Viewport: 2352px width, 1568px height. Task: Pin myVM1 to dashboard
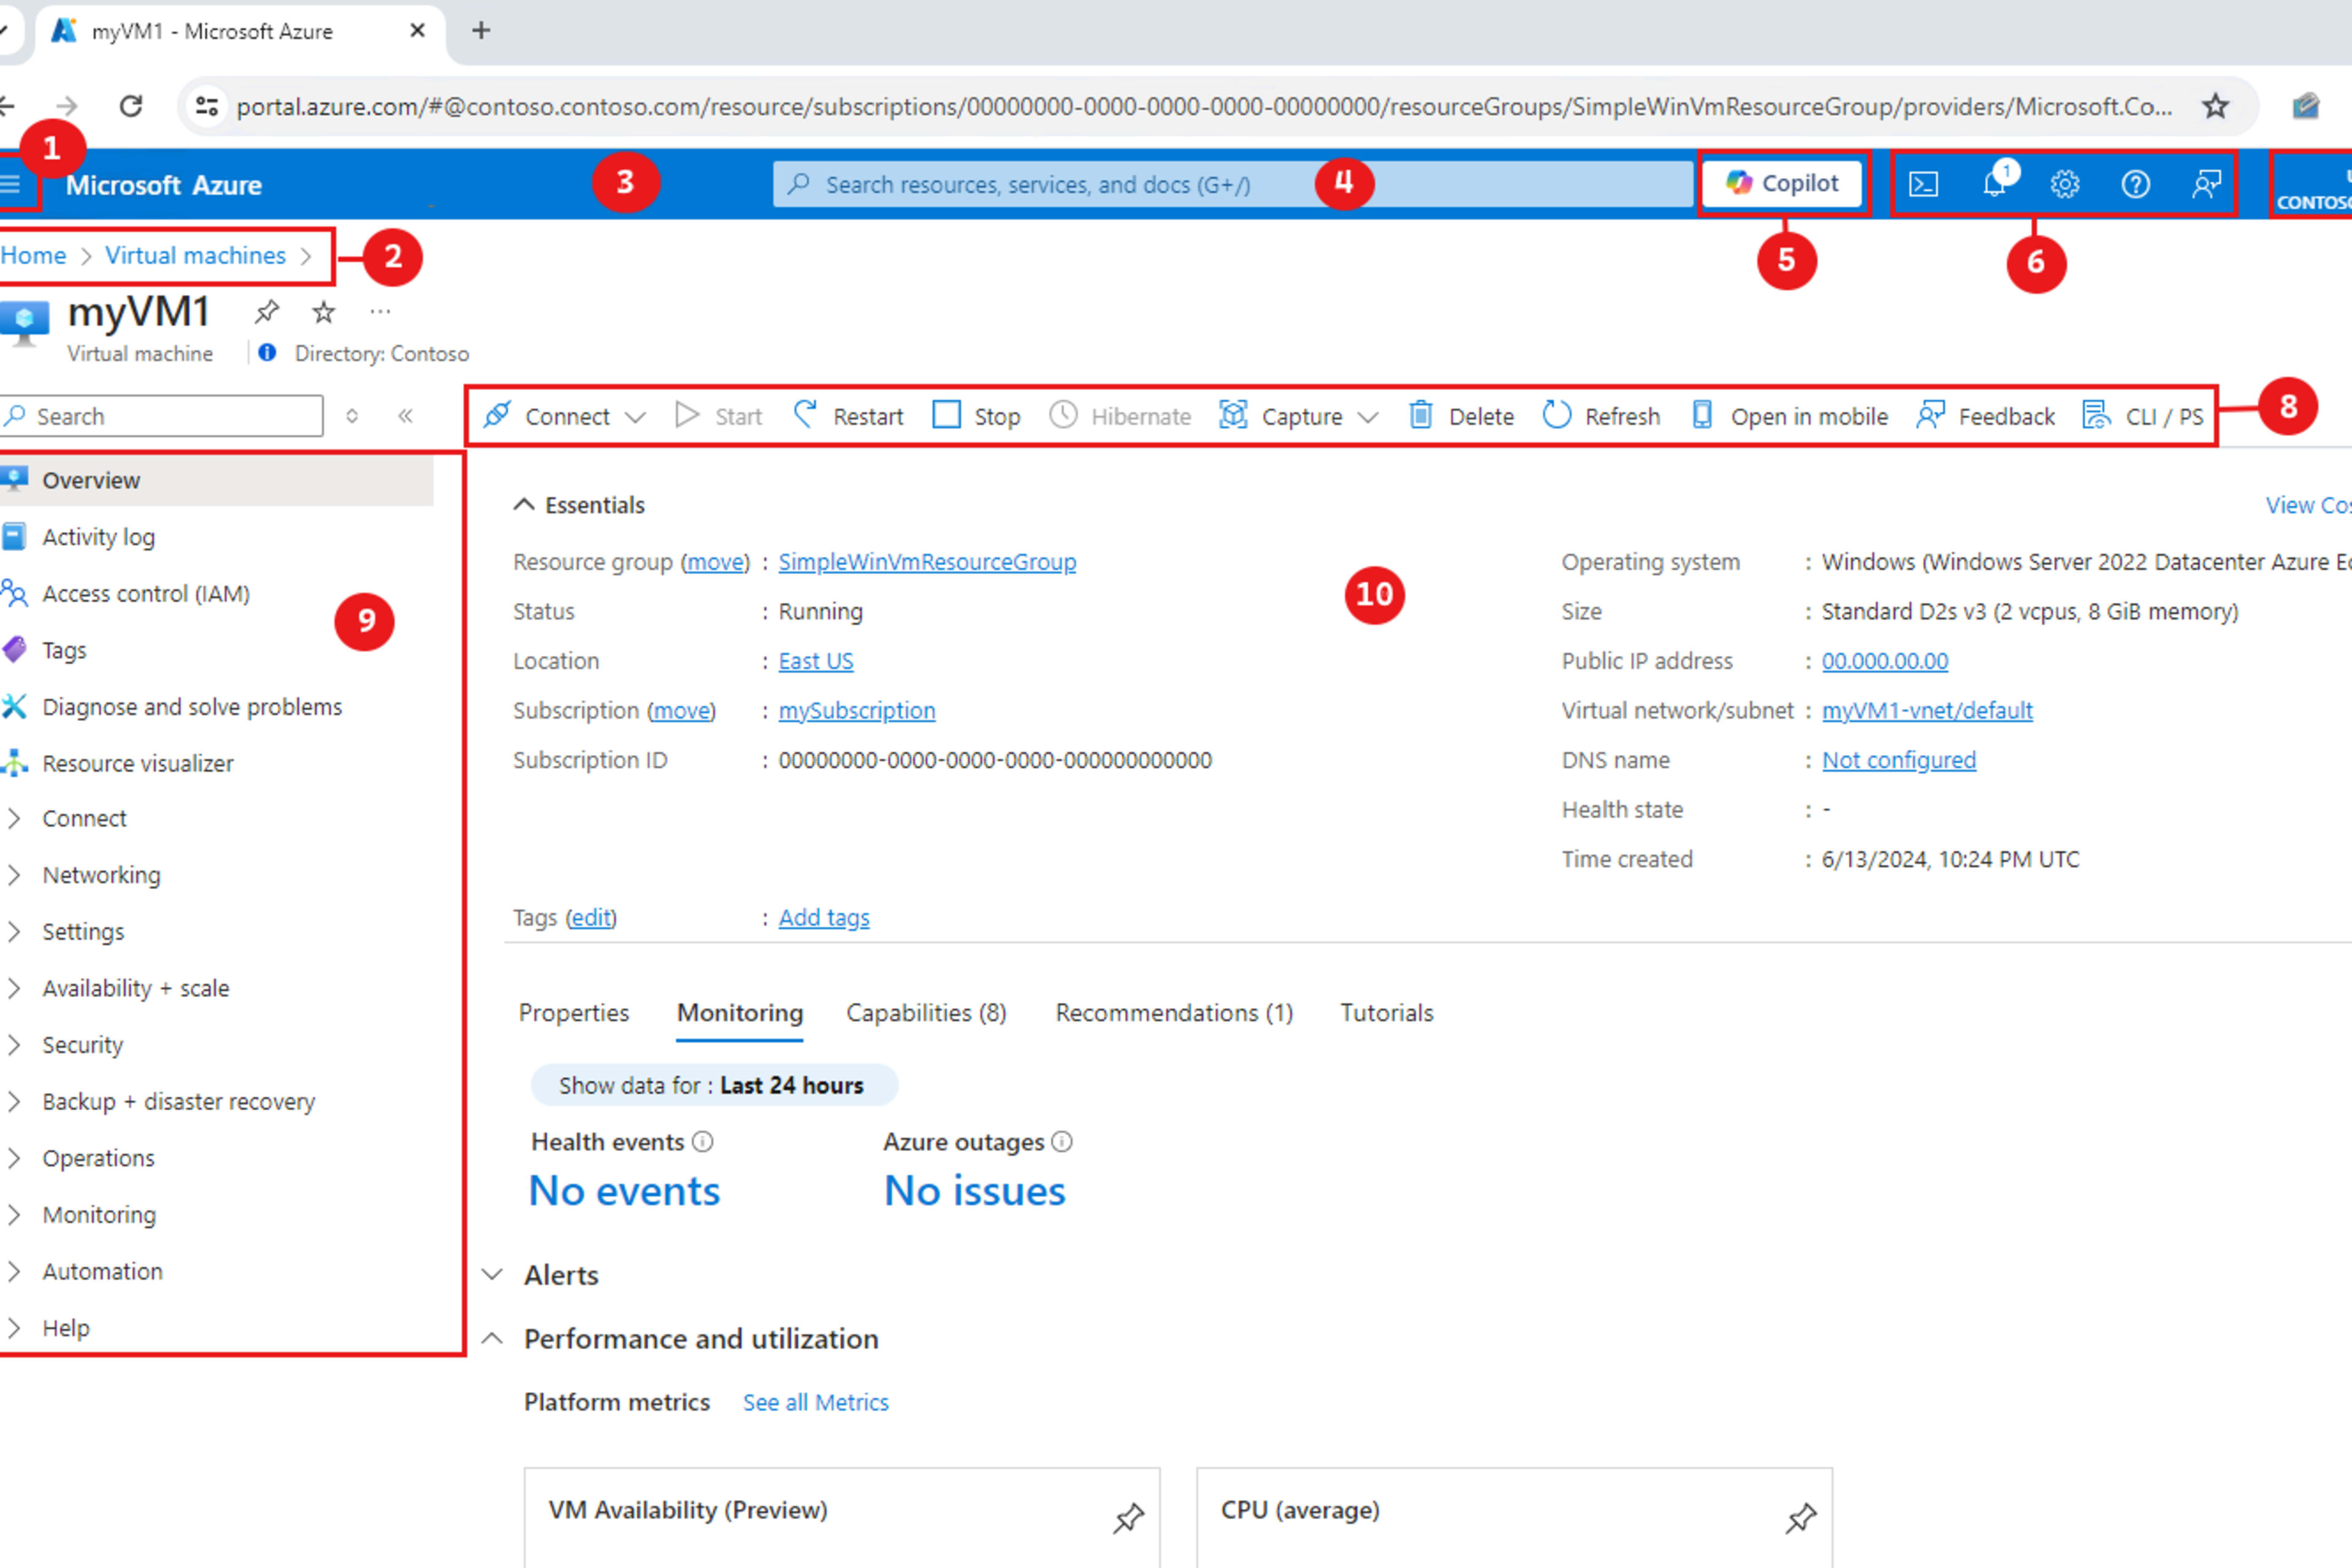pos(266,312)
